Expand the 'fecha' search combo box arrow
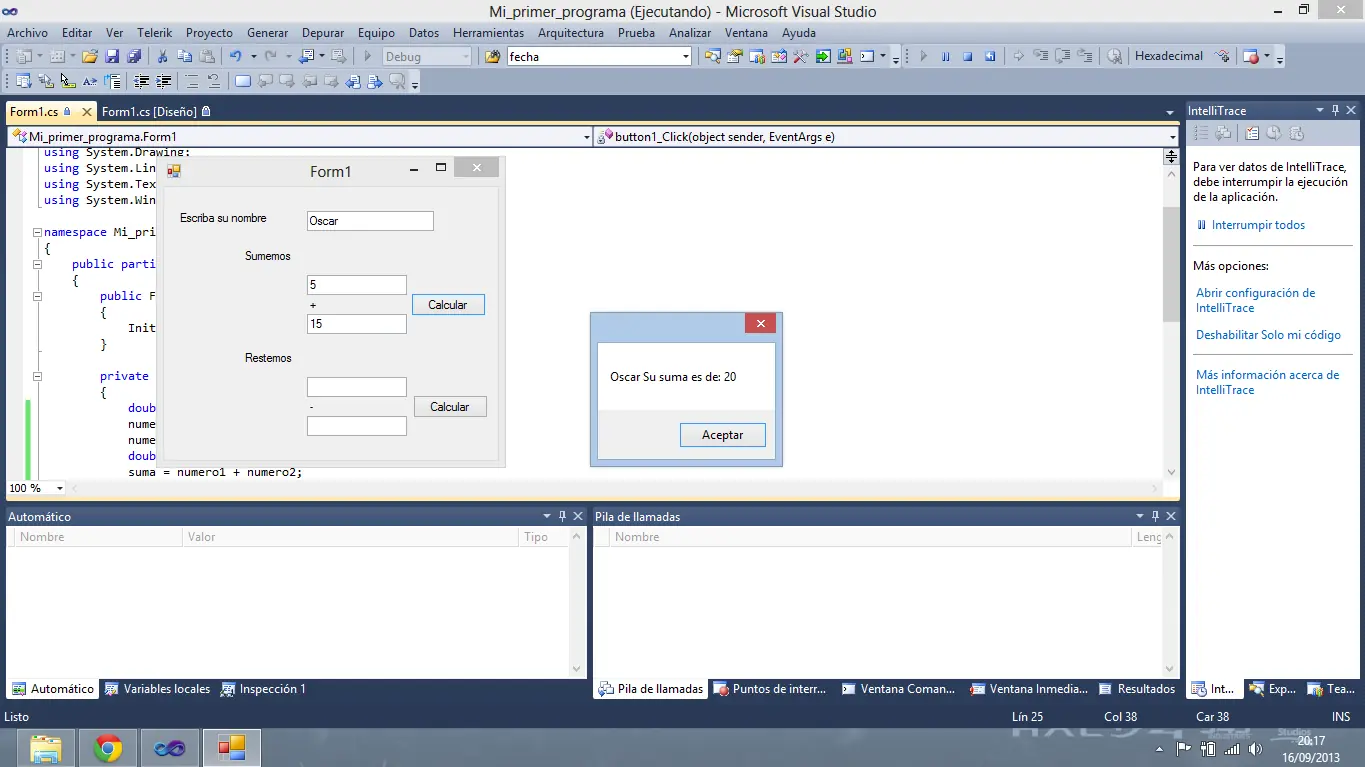The width and height of the screenshot is (1365, 767). [686, 57]
